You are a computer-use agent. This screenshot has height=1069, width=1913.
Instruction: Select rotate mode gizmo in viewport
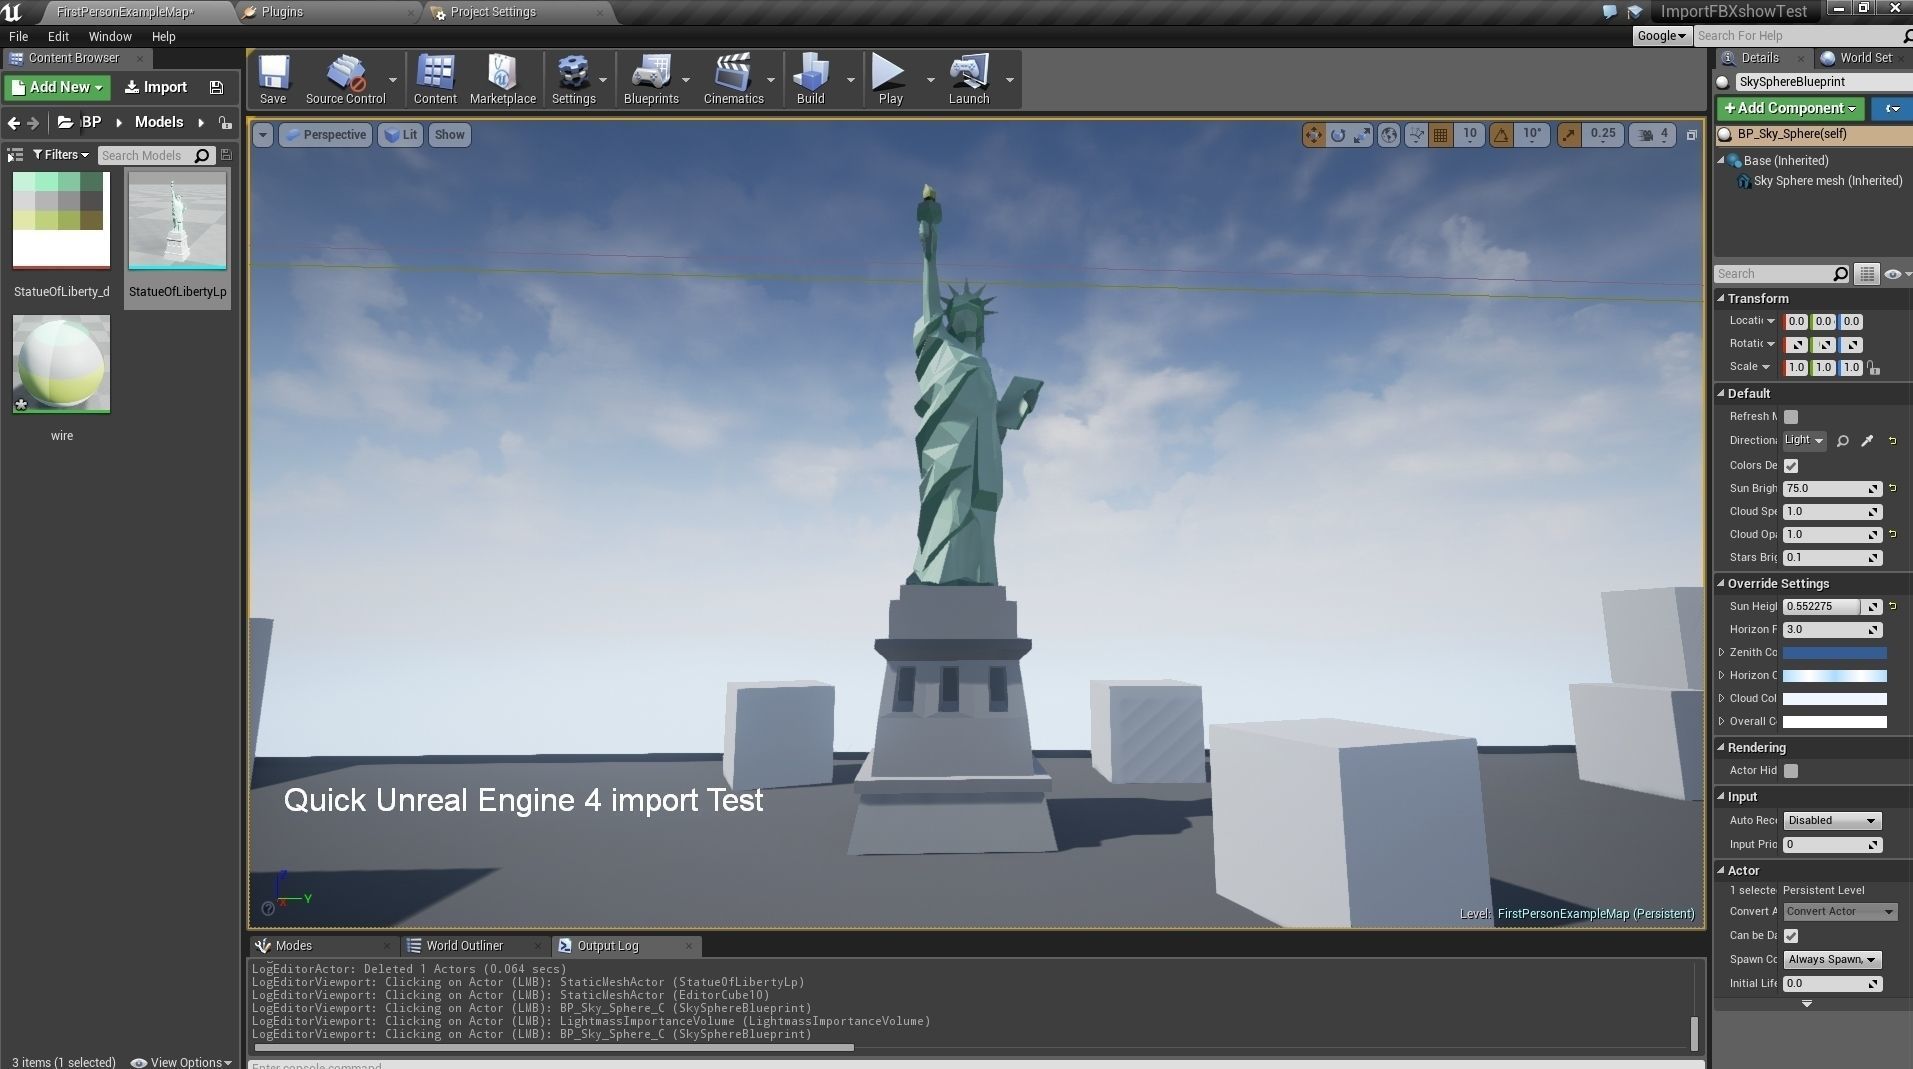pyautogui.click(x=1338, y=135)
